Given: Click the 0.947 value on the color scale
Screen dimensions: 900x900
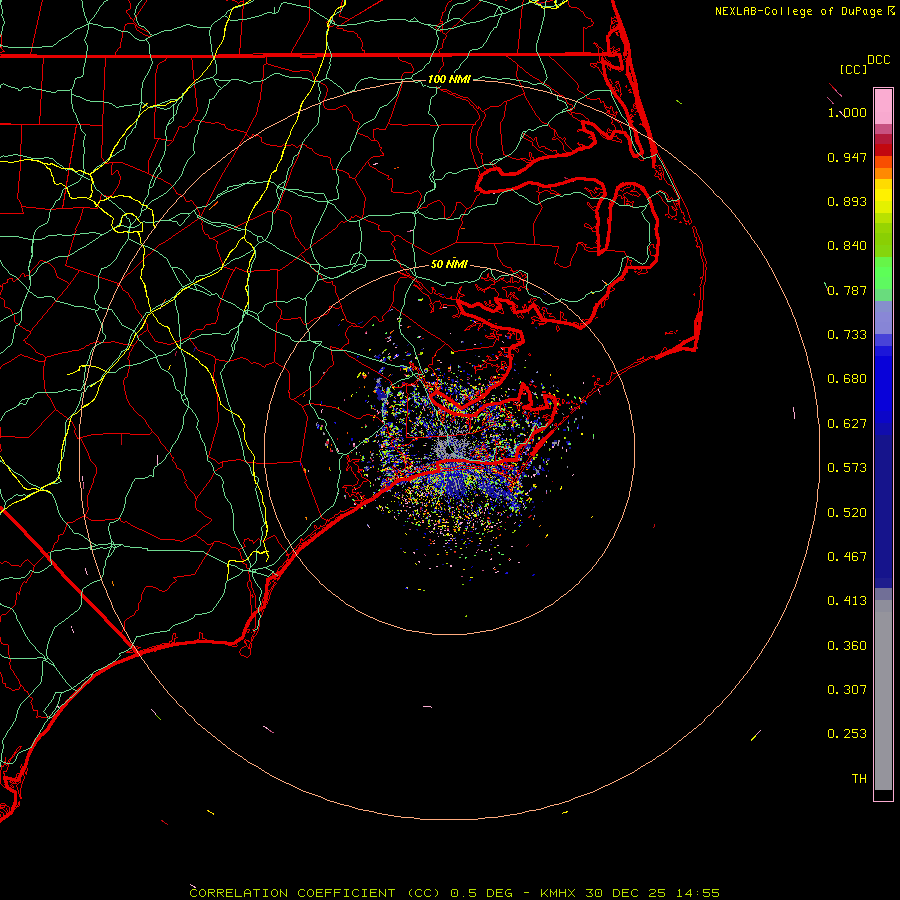Looking at the screenshot, I should [x=847, y=157].
